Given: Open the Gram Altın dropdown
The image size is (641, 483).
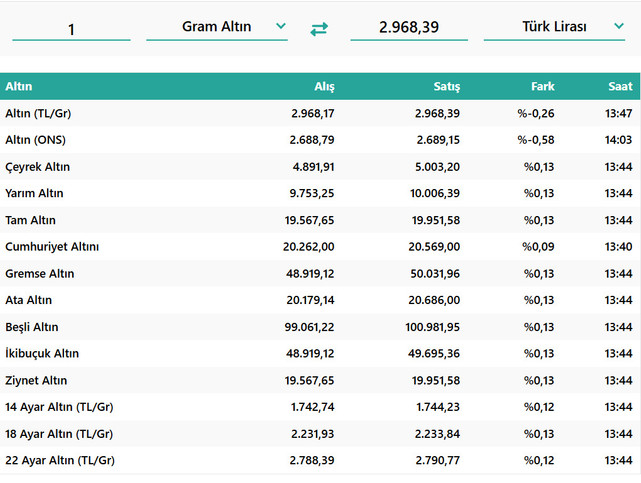Looking at the screenshot, I should (217, 27).
